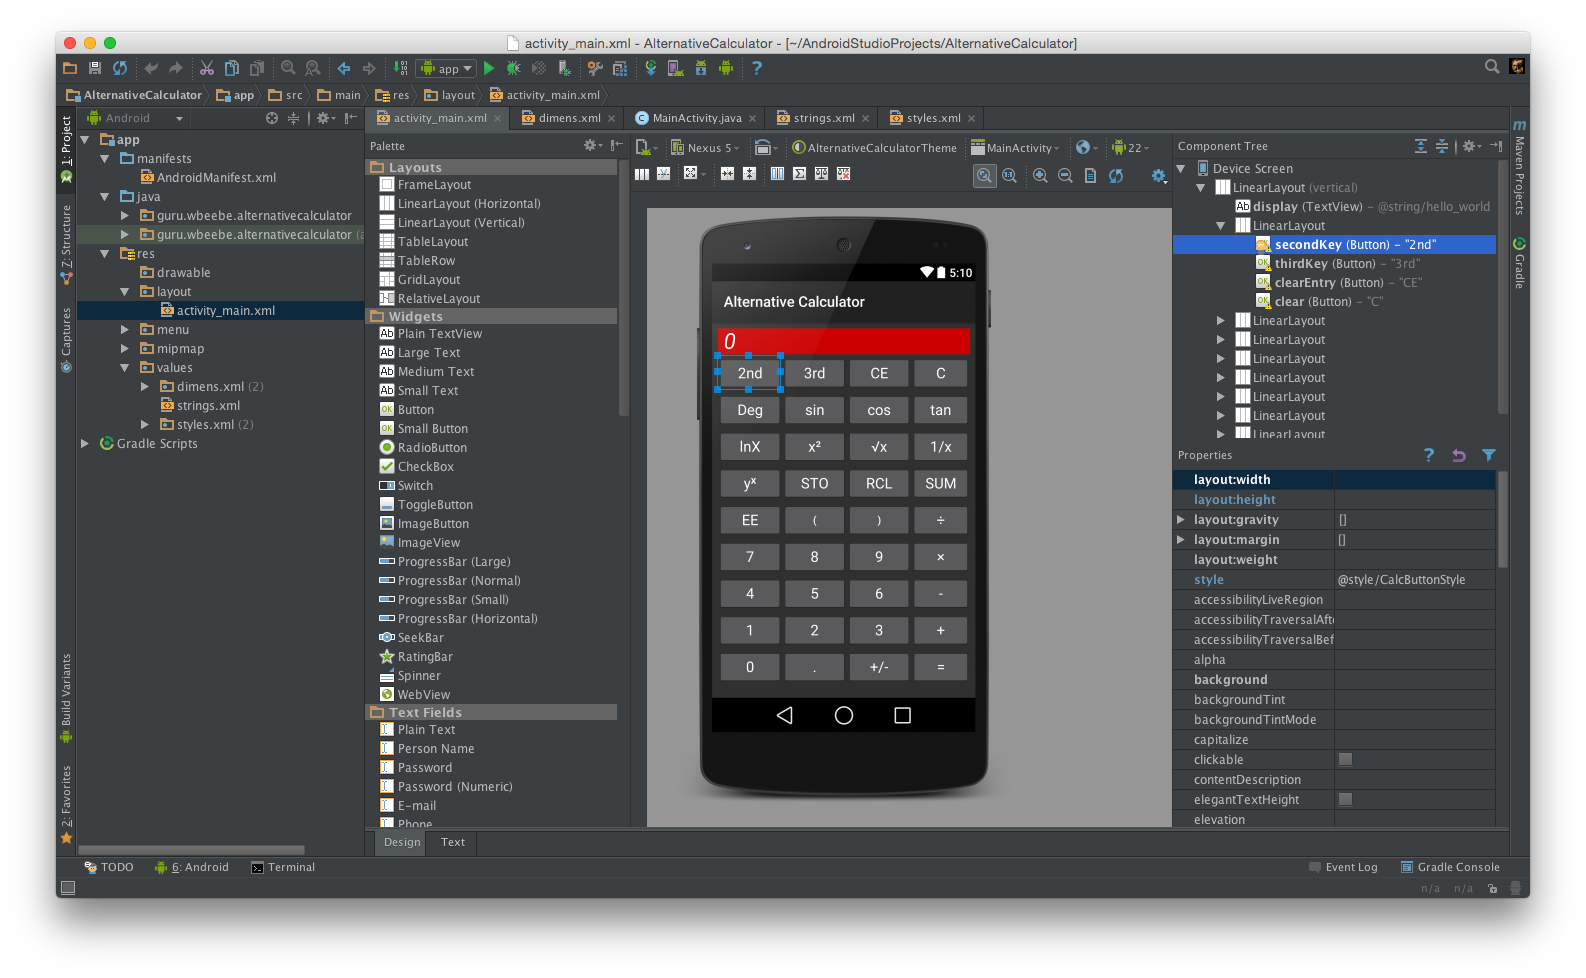Screen dimensions: 1586x978
Task: Run the app with the green play icon
Action: coord(489,68)
